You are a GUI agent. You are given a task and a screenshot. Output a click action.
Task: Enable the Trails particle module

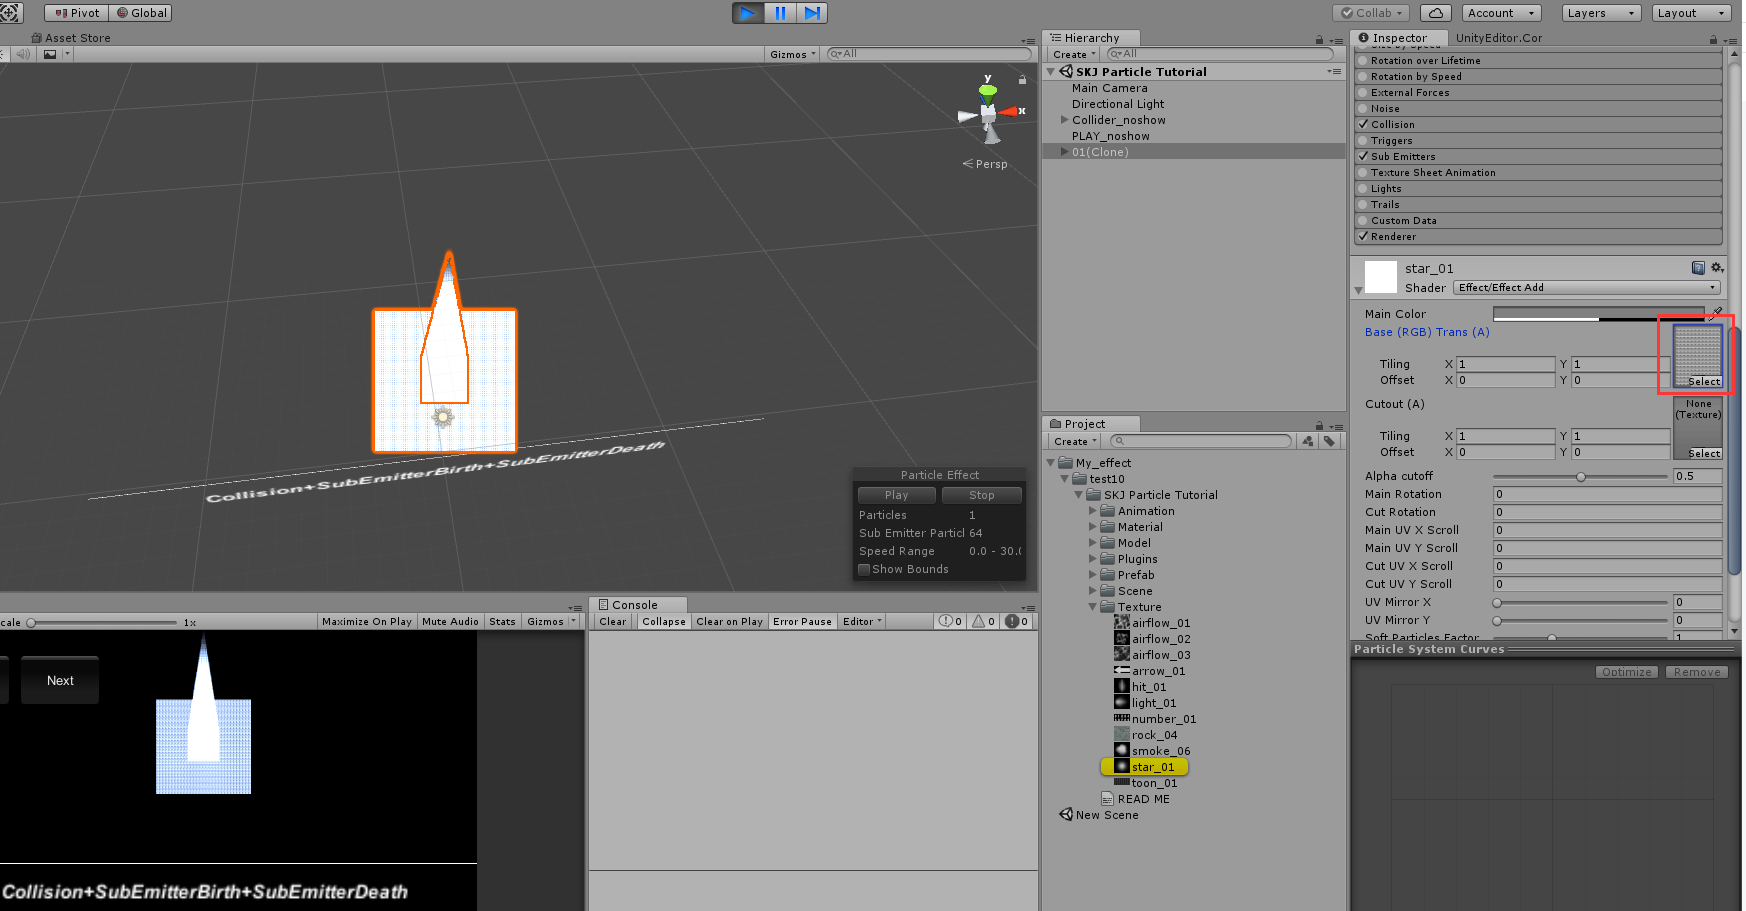click(x=1362, y=204)
